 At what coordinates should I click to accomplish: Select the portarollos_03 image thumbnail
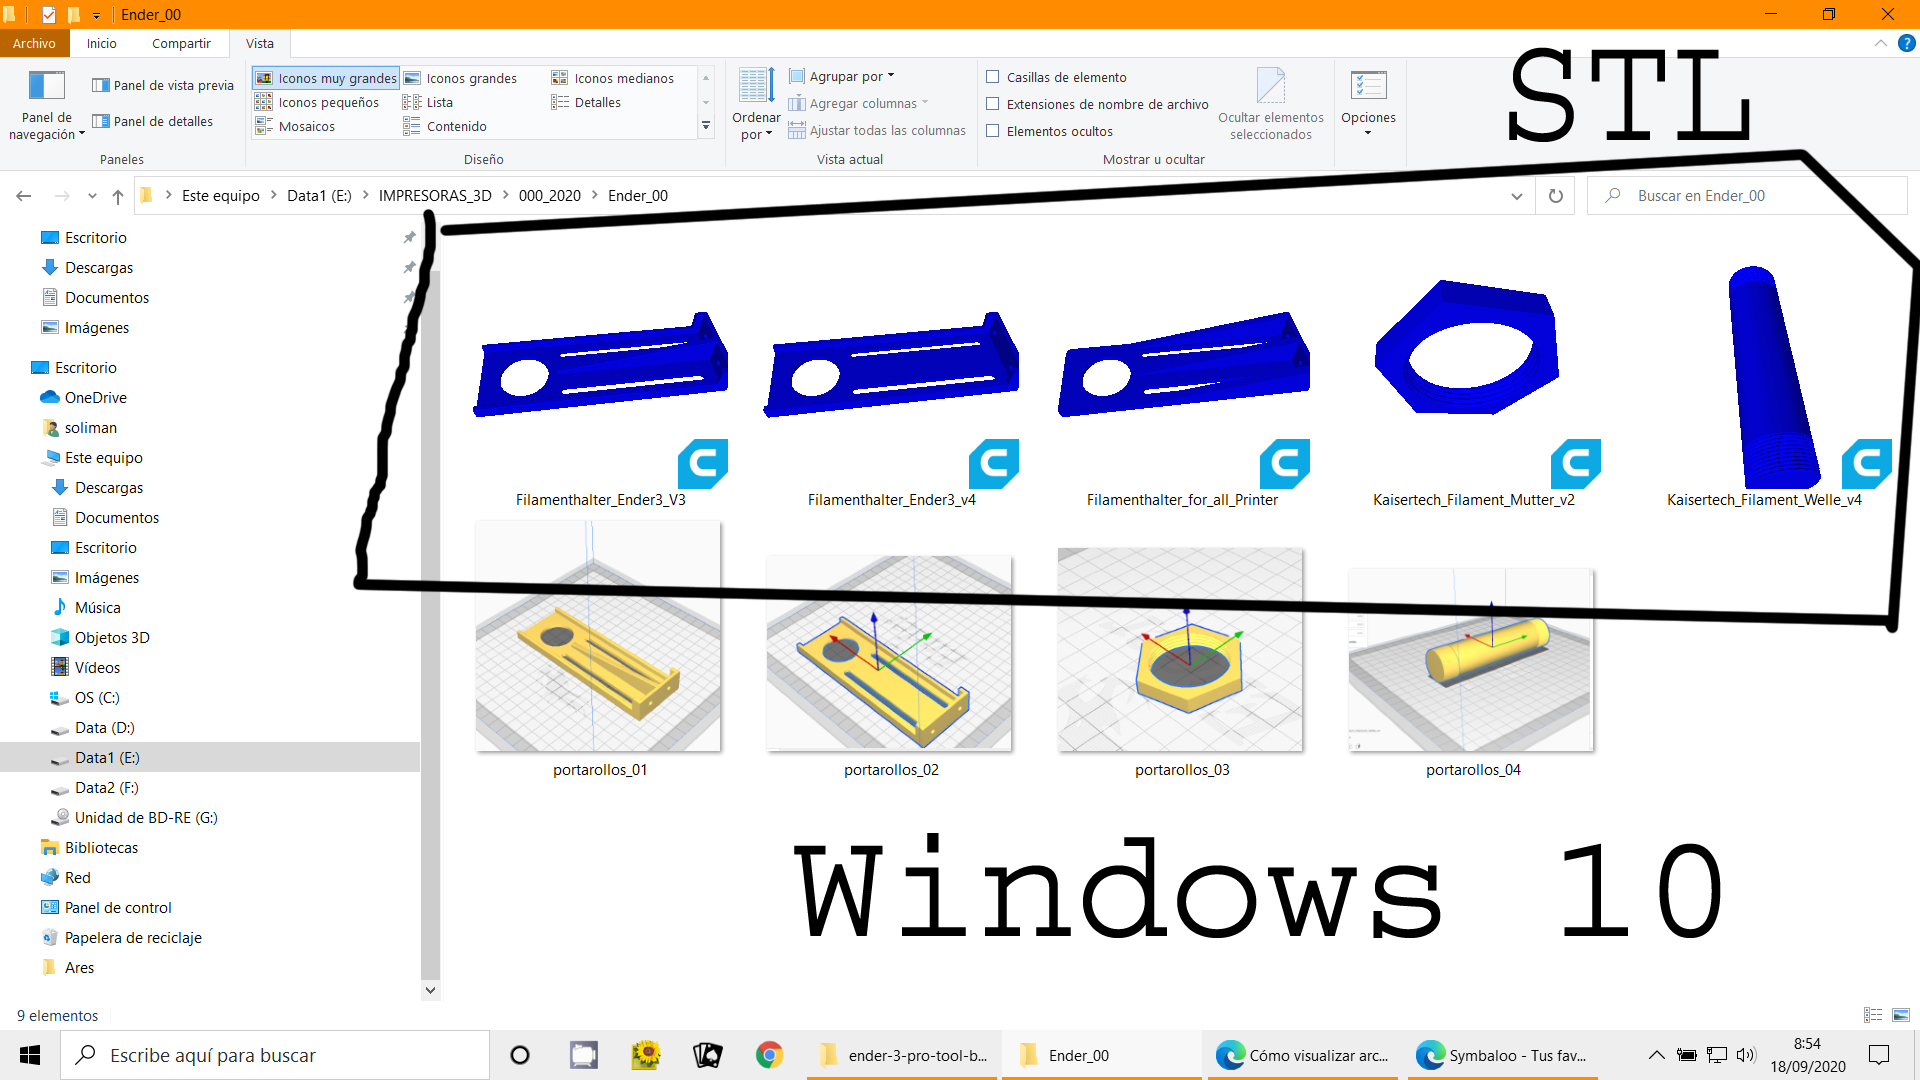[1180, 650]
